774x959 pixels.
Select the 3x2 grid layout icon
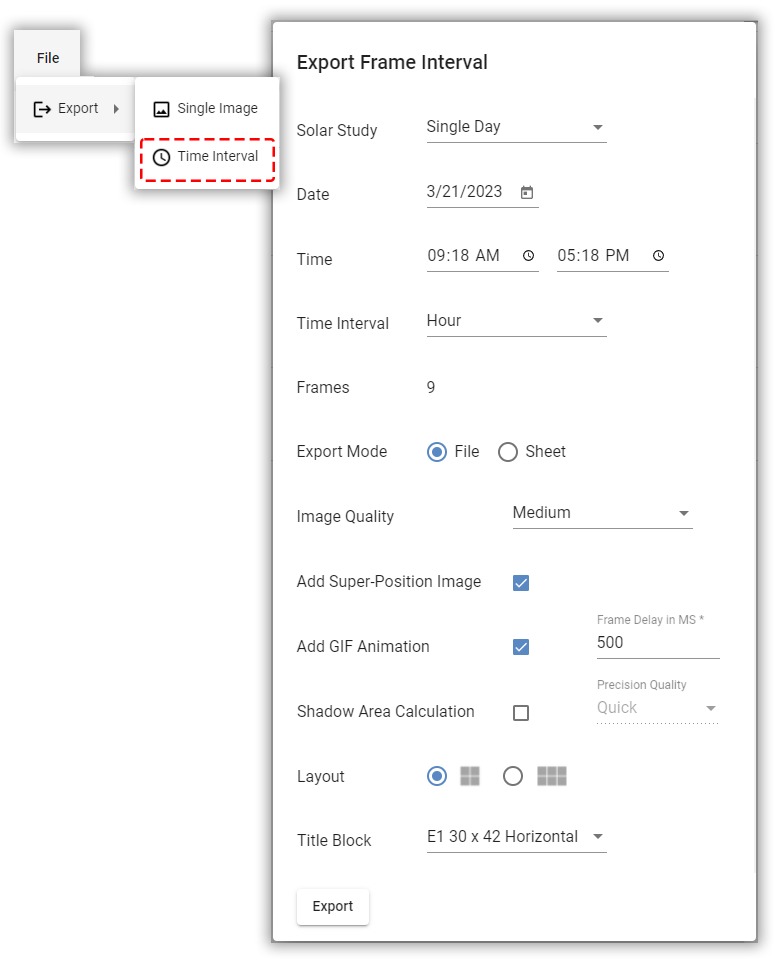pos(552,776)
